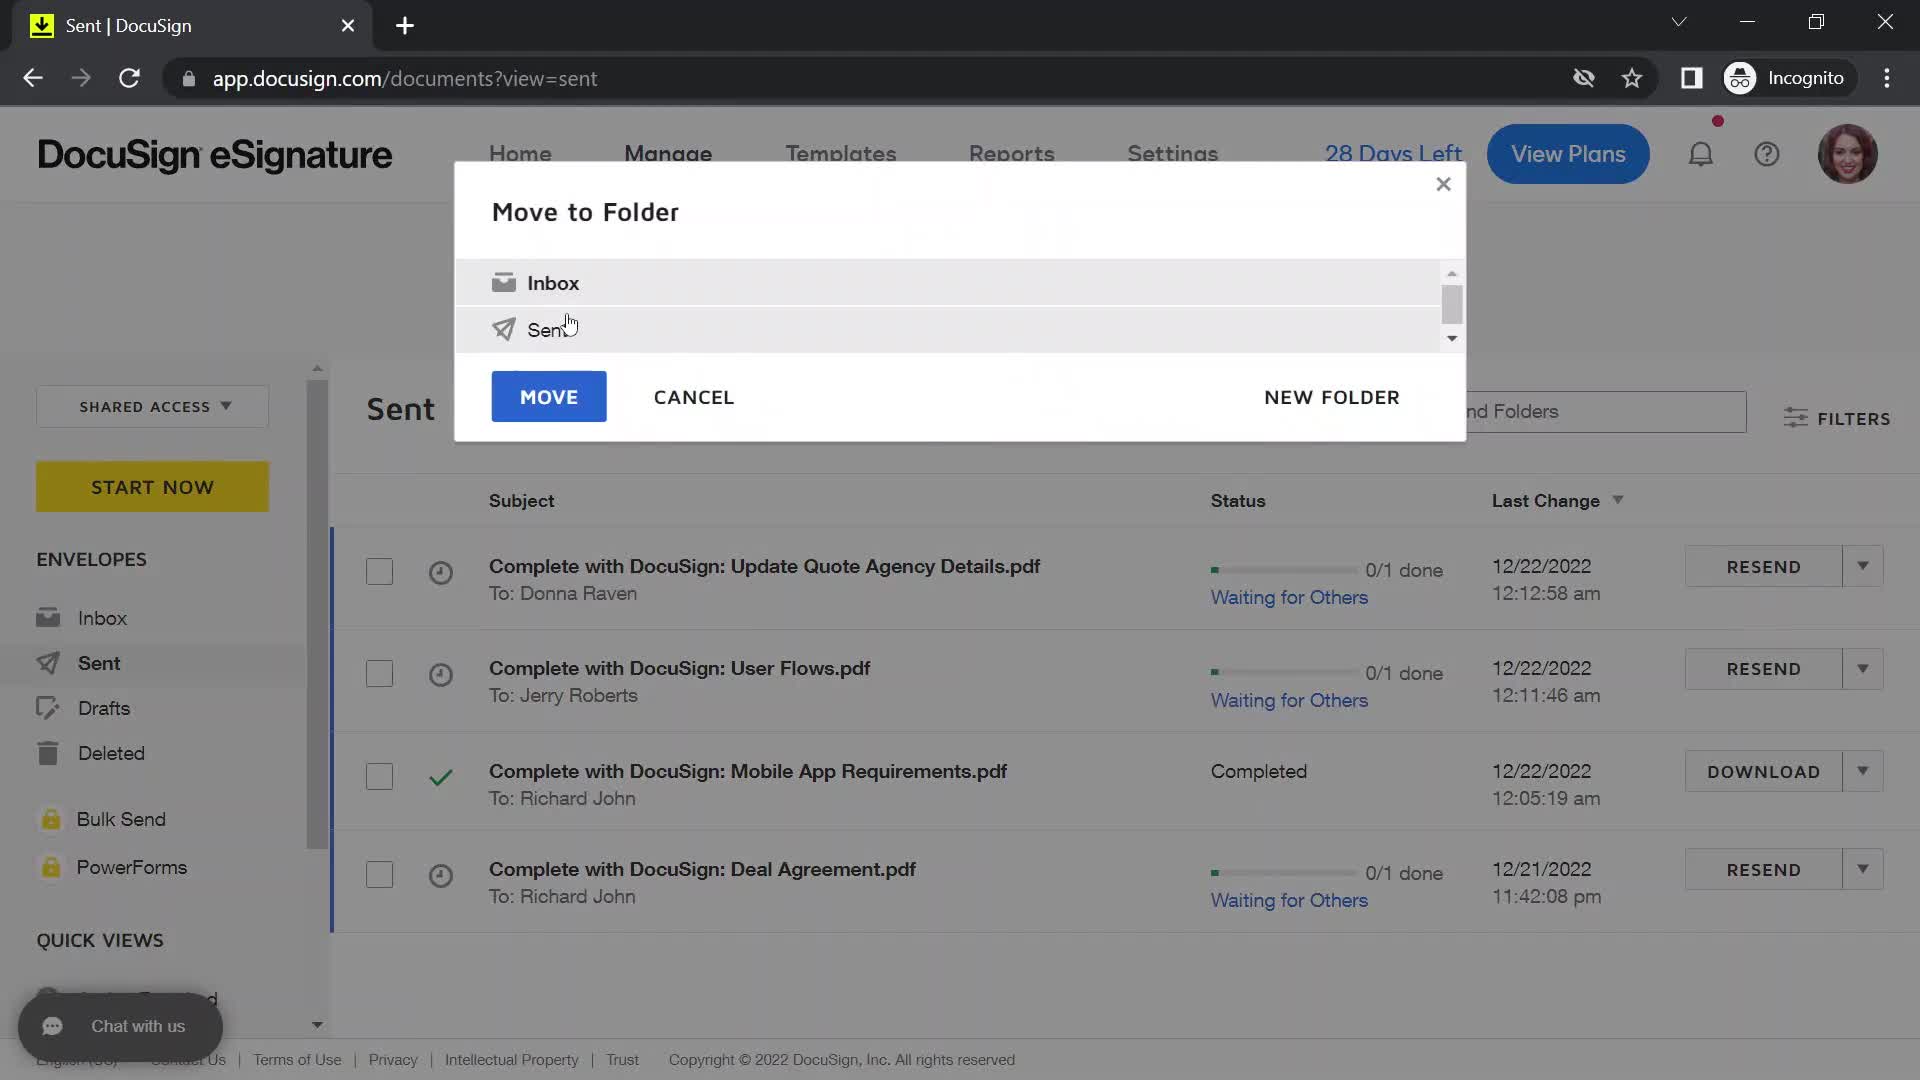This screenshot has width=1920, height=1080.
Task: Click the Deleted trash sidebar icon
Action: (x=48, y=753)
